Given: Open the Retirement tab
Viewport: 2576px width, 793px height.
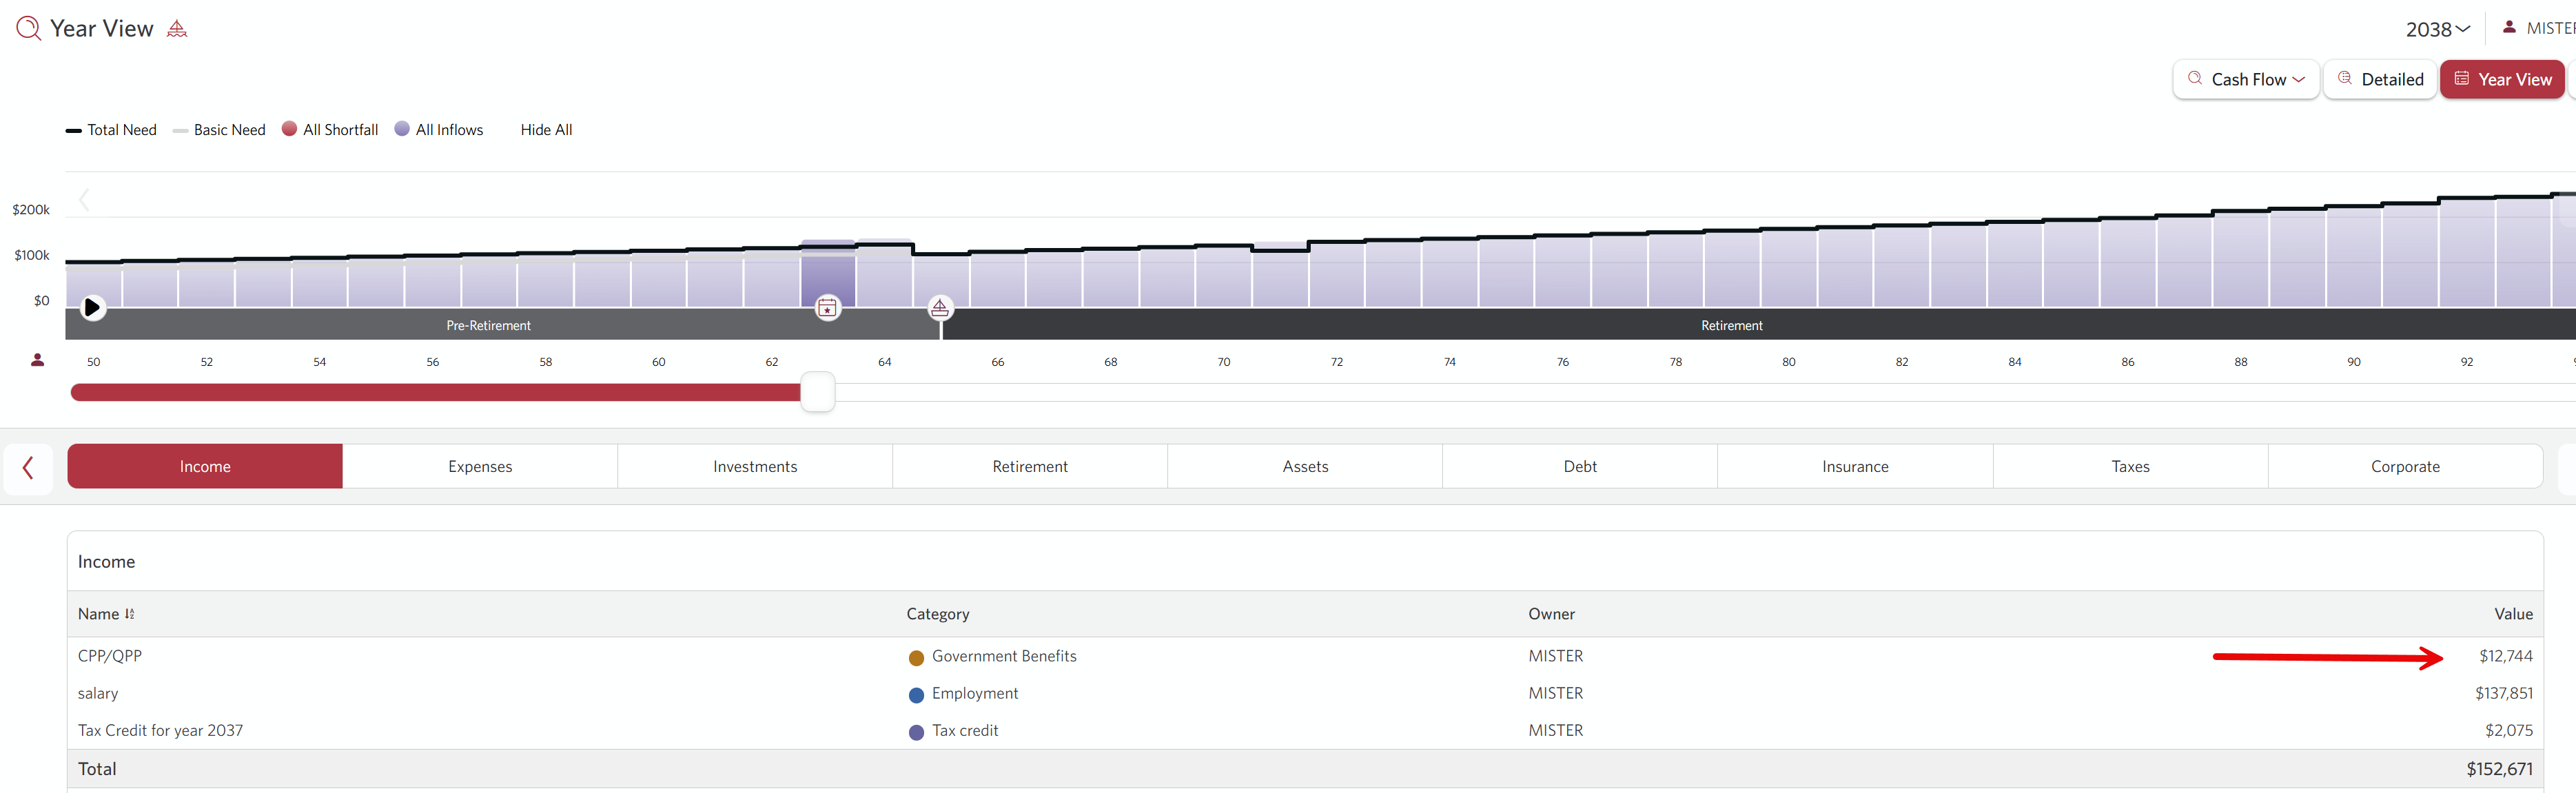Looking at the screenshot, I should click(x=1030, y=467).
